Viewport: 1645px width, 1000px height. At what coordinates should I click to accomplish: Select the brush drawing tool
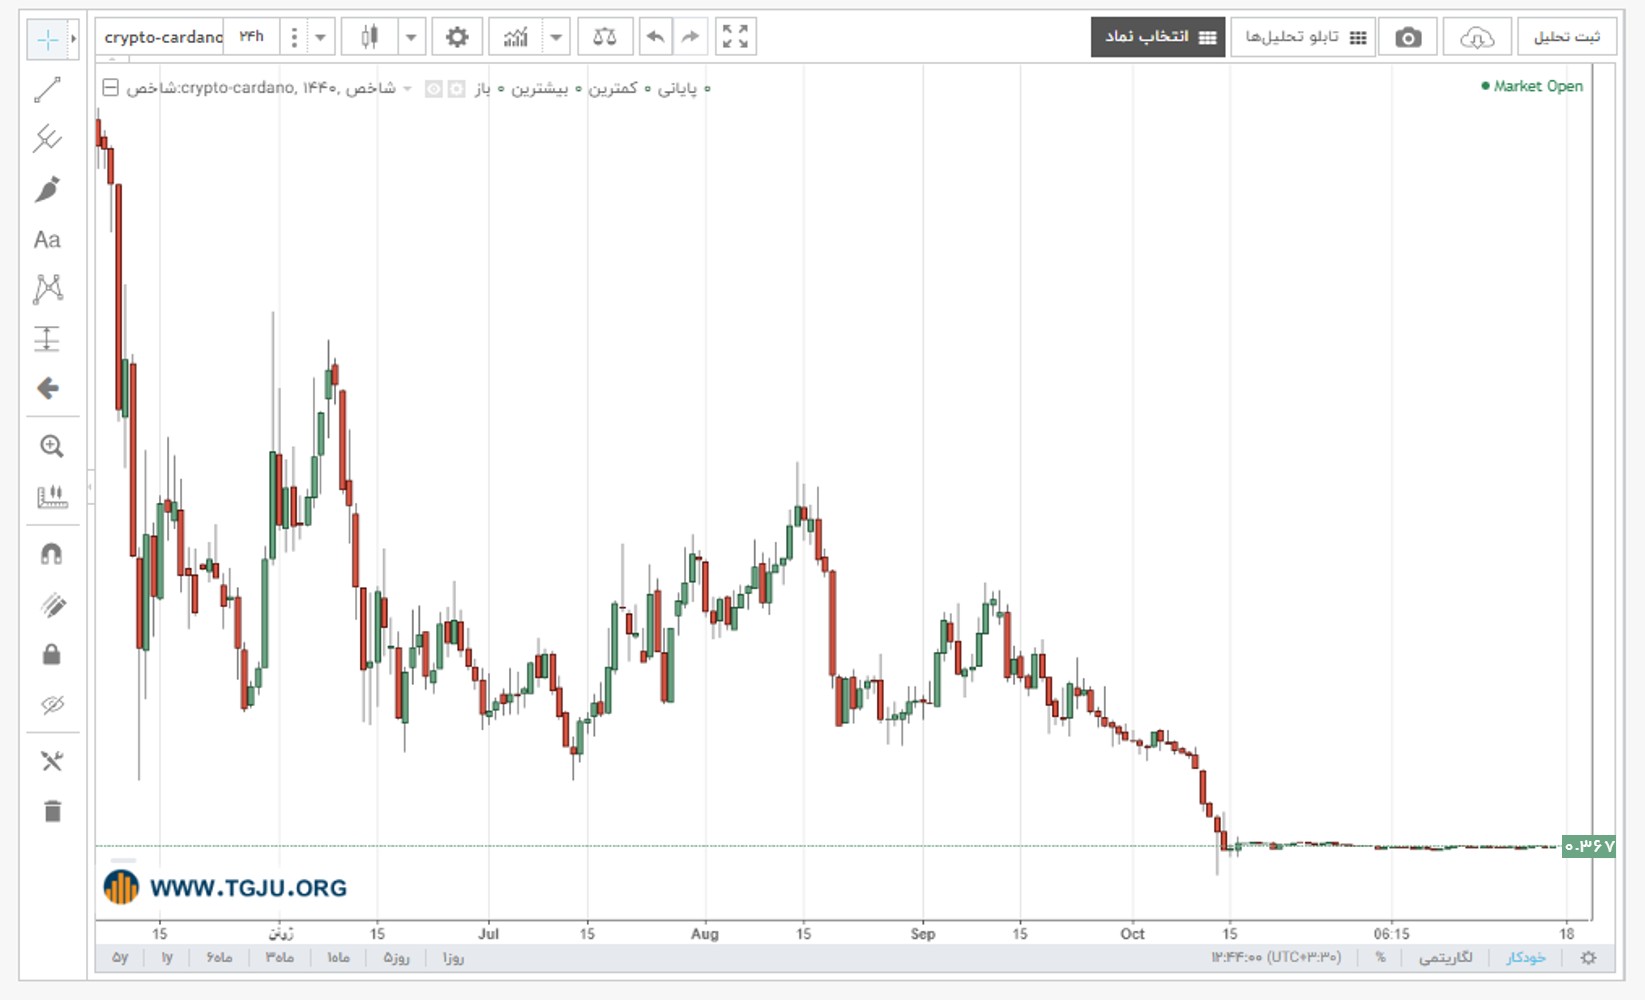[47, 189]
